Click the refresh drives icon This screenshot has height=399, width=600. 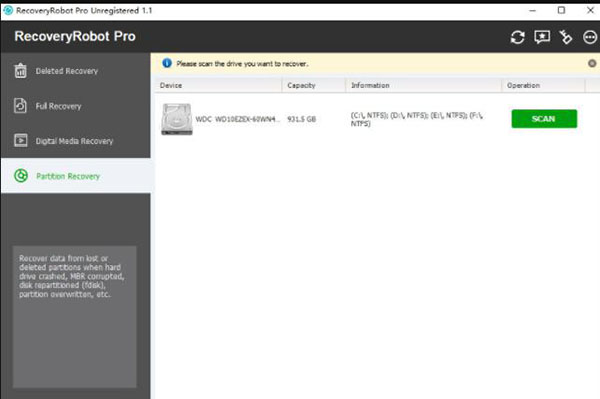(517, 37)
